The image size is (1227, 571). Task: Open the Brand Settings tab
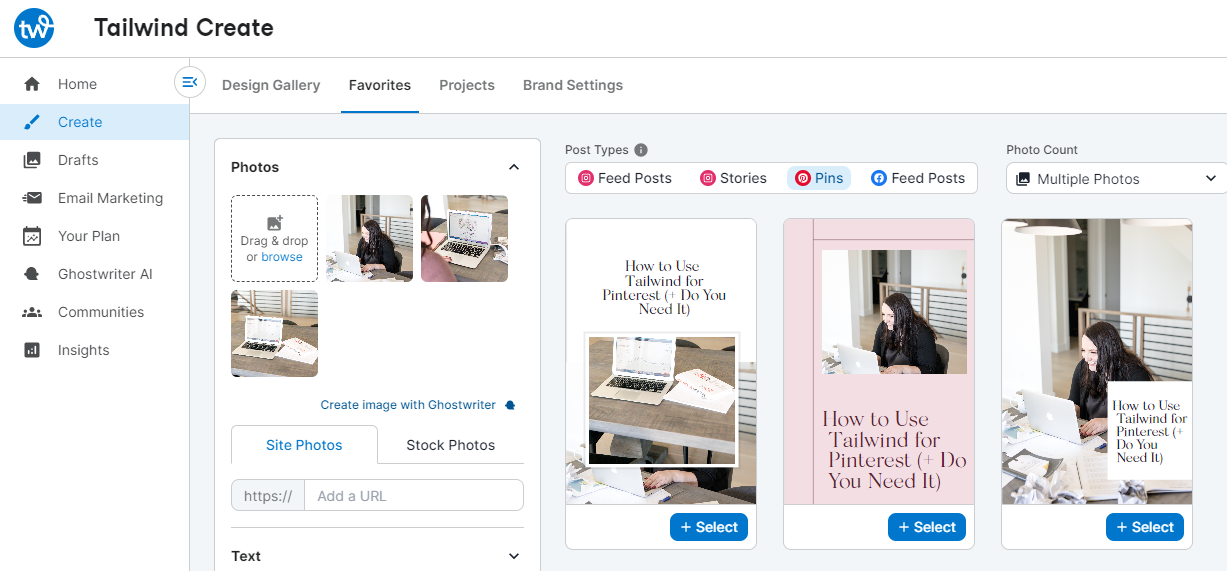(x=573, y=85)
